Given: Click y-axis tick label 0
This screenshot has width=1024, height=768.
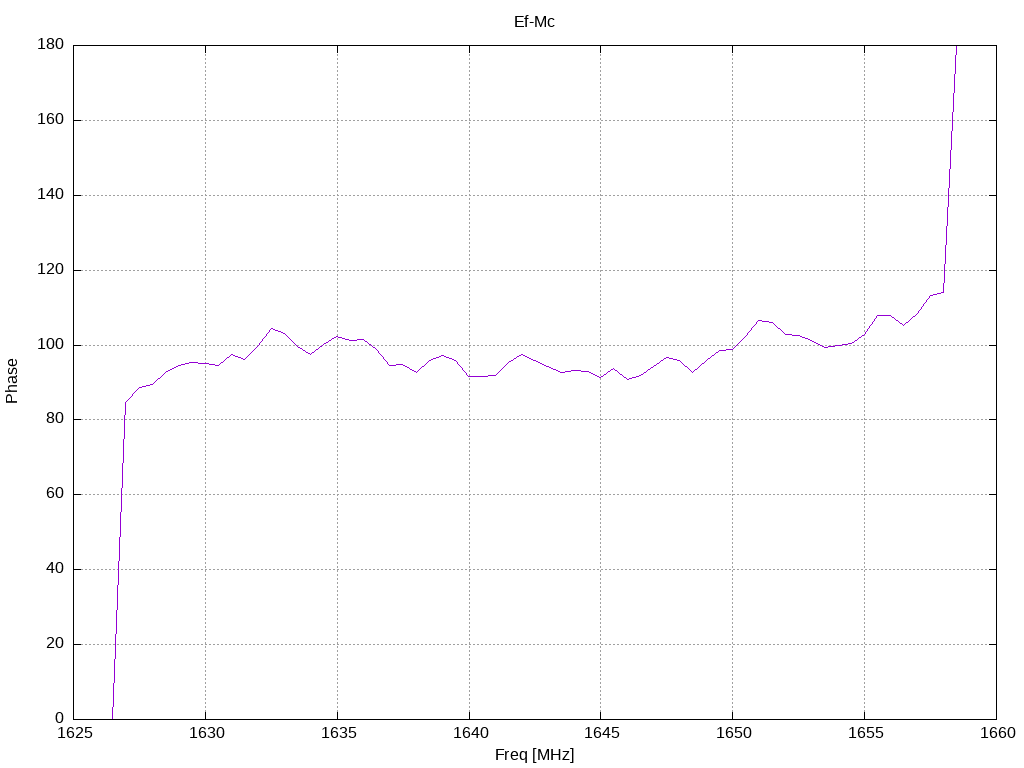Looking at the screenshot, I should [59, 718].
